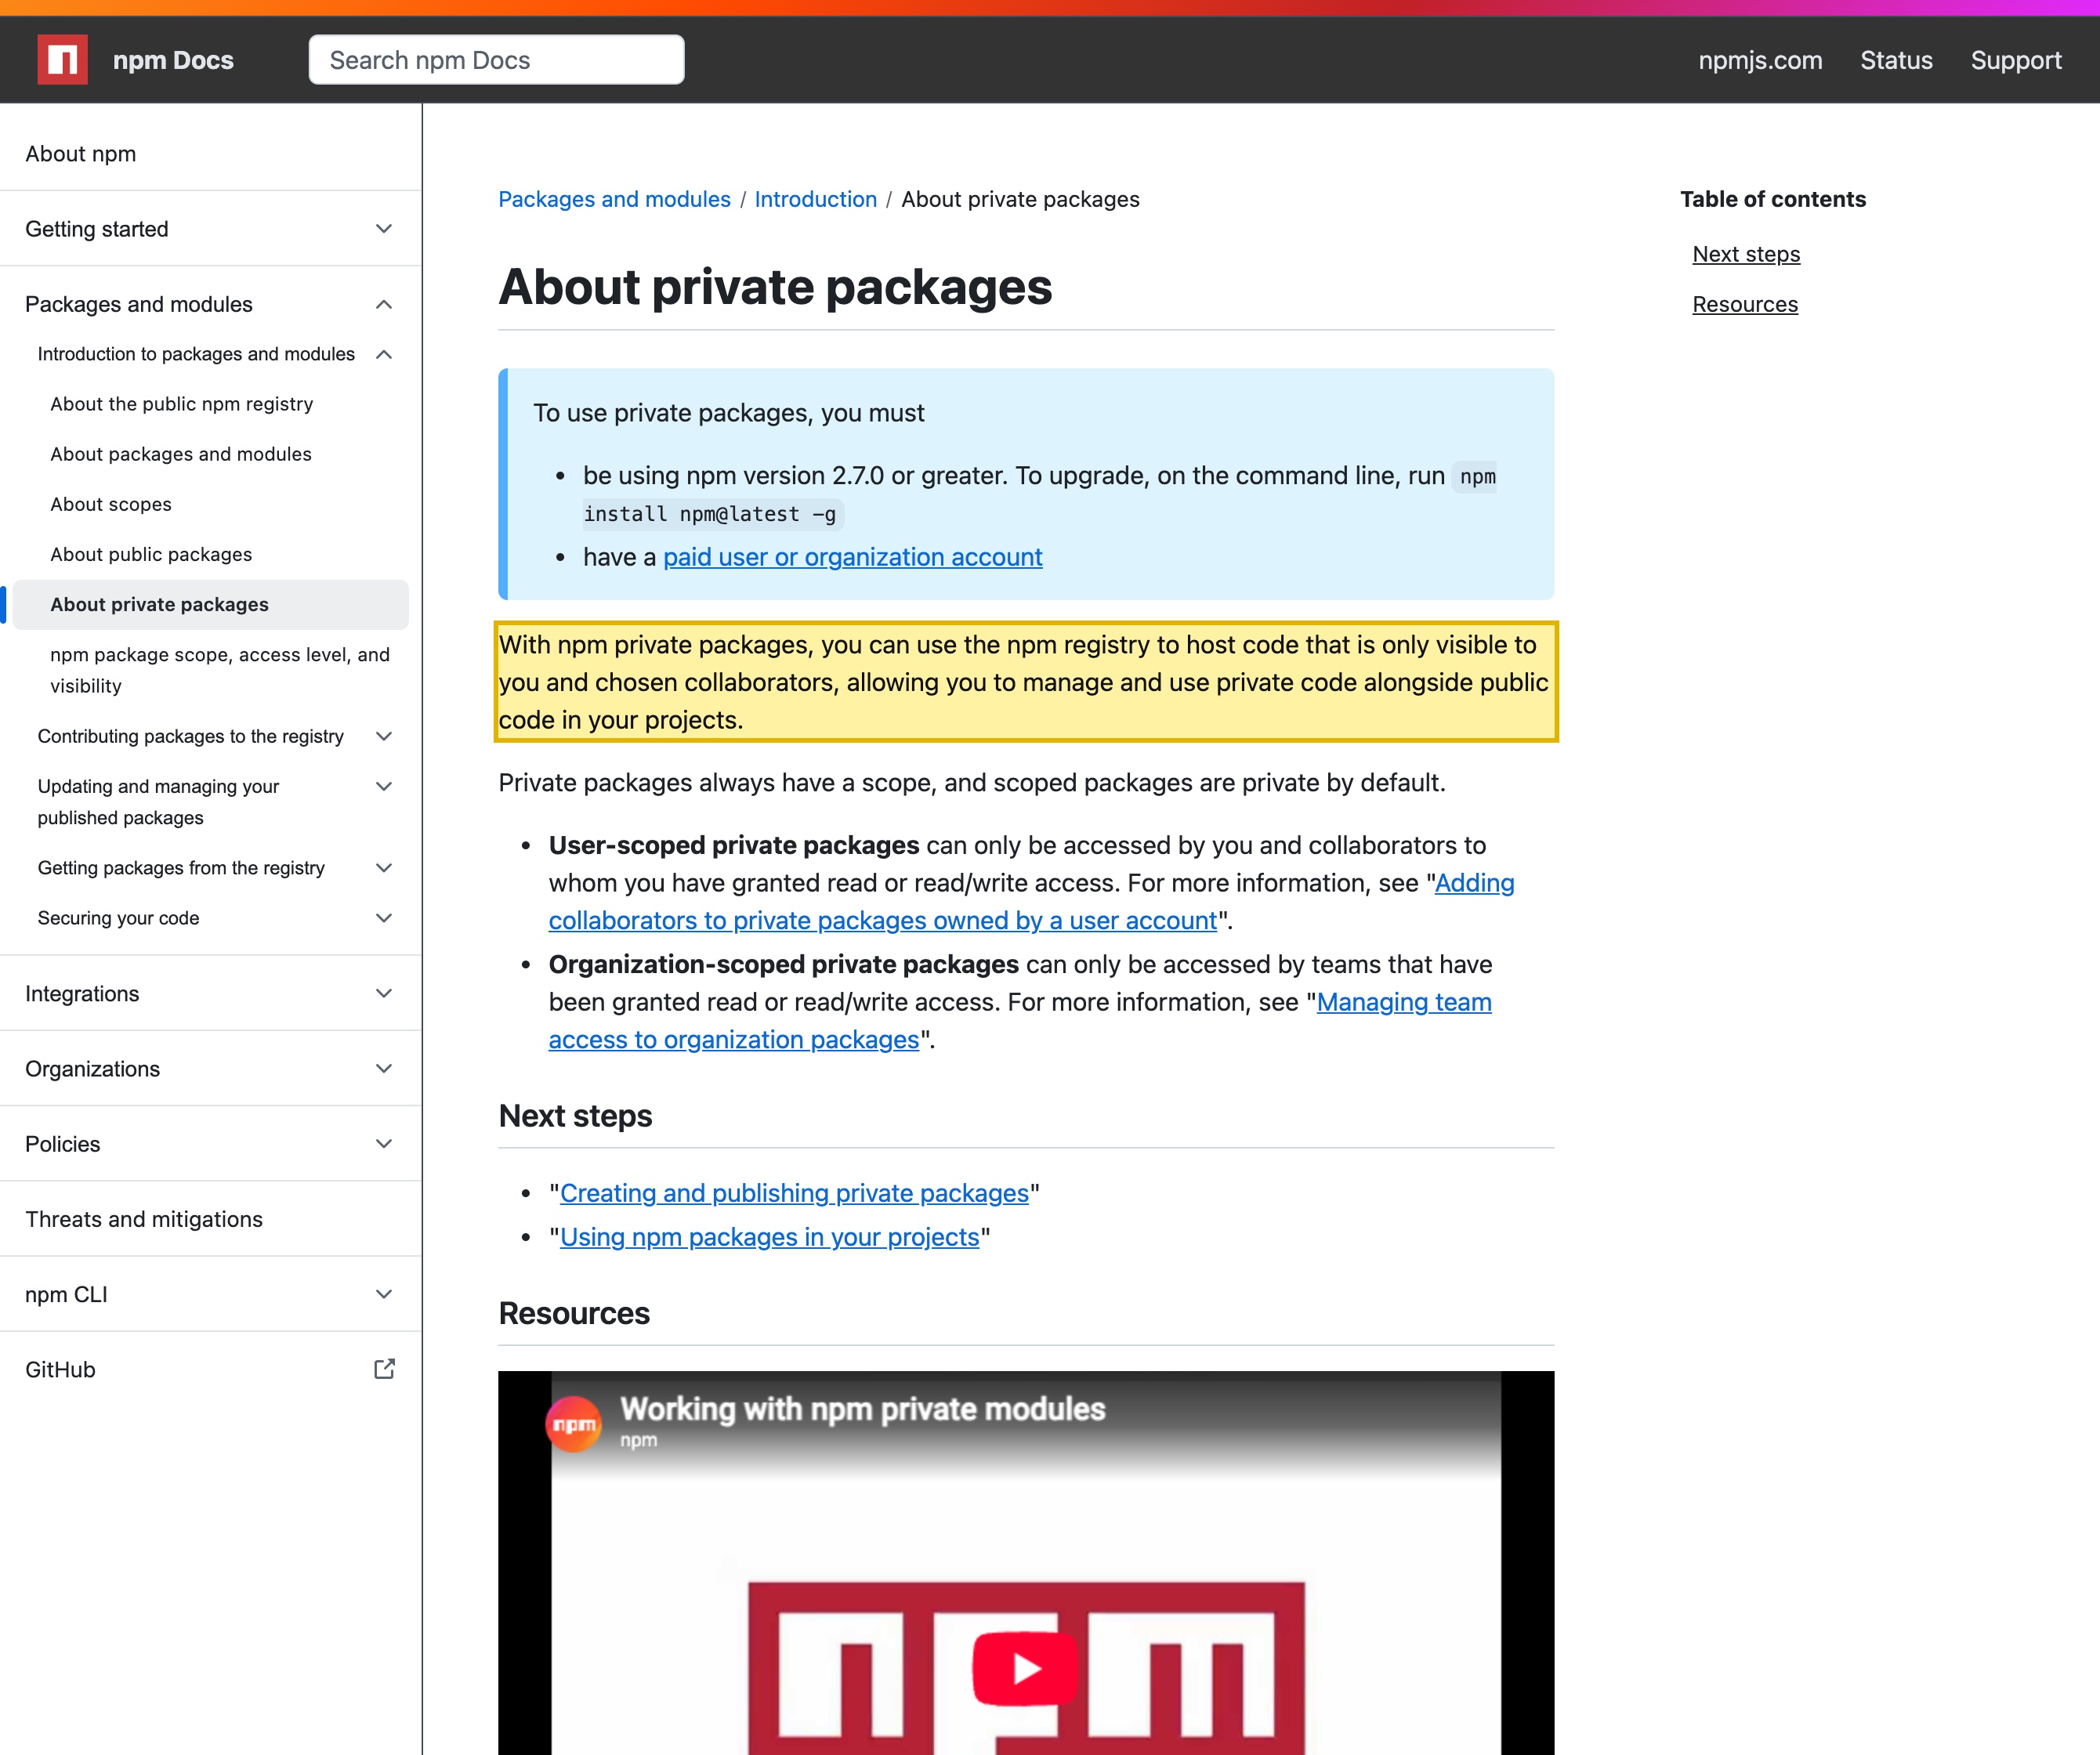Viewport: 2100px width, 1755px height.
Task: Click the Next steps section heading
Action: pos(575,1116)
